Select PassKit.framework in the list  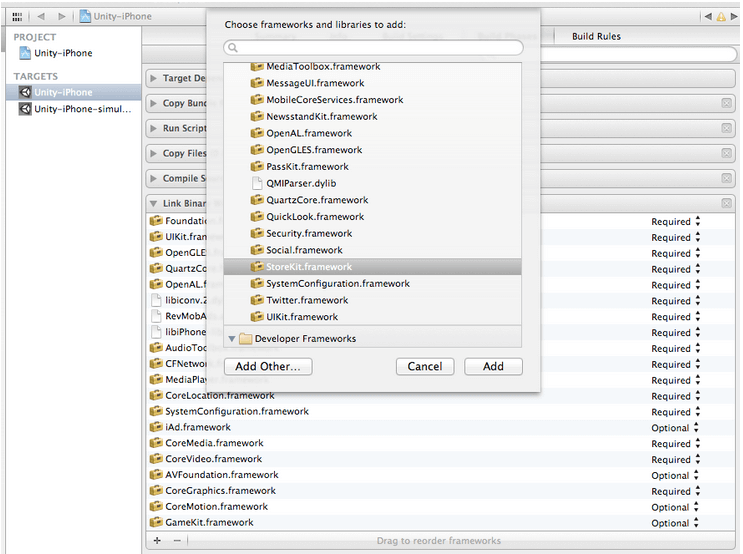pos(372,167)
